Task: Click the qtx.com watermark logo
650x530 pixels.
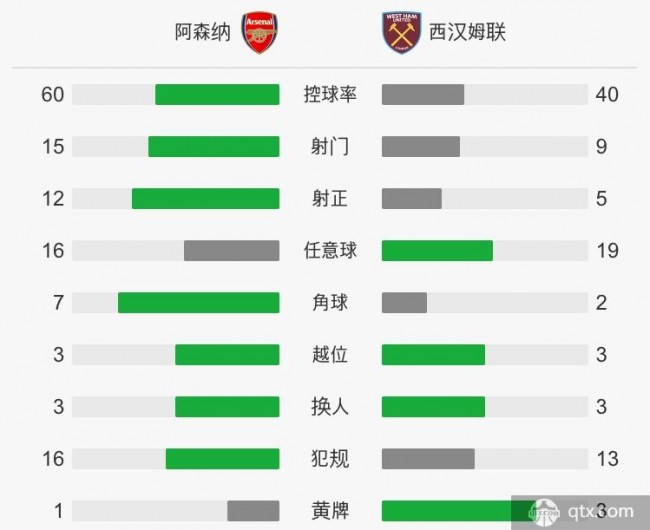Action: coord(581,512)
